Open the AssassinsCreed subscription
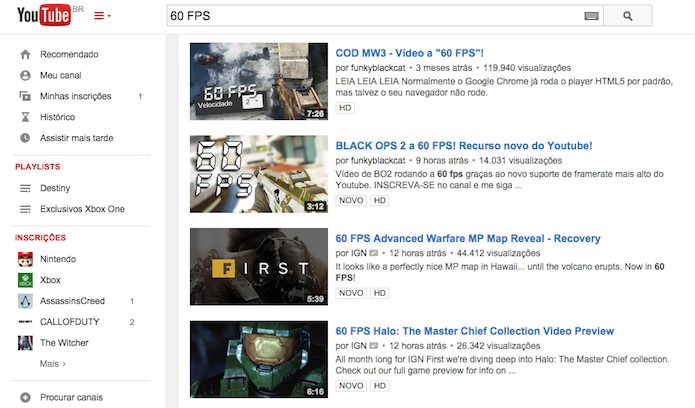The height and width of the screenshot is (408, 695). (72, 301)
